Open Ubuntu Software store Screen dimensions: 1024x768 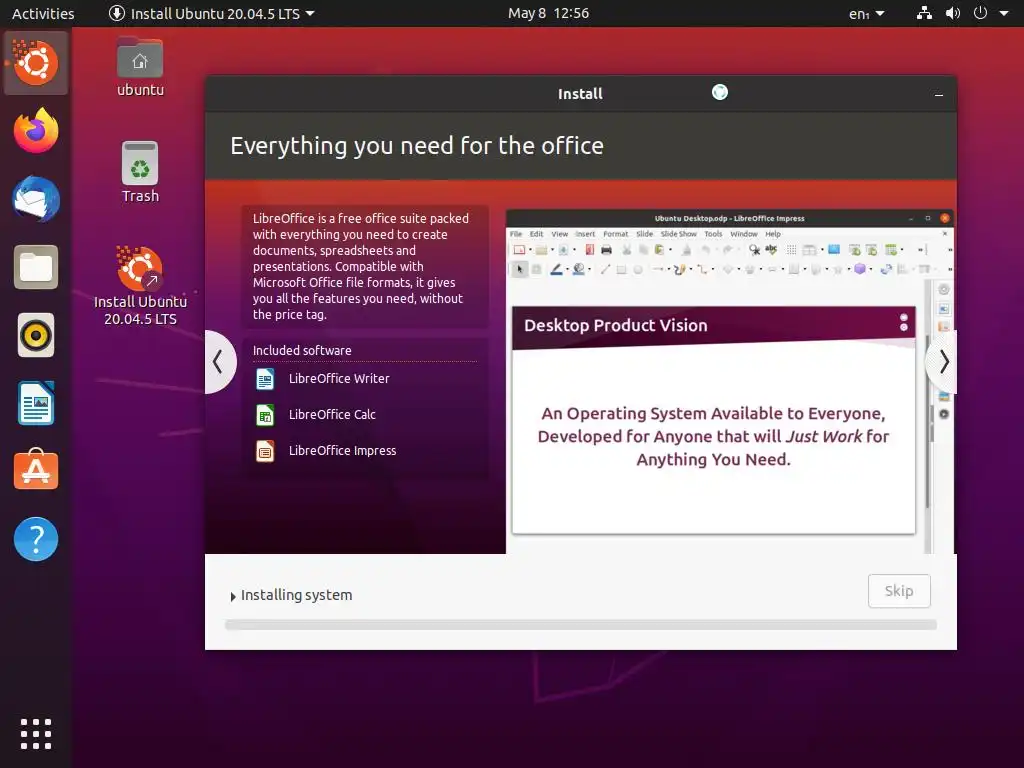(36, 470)
